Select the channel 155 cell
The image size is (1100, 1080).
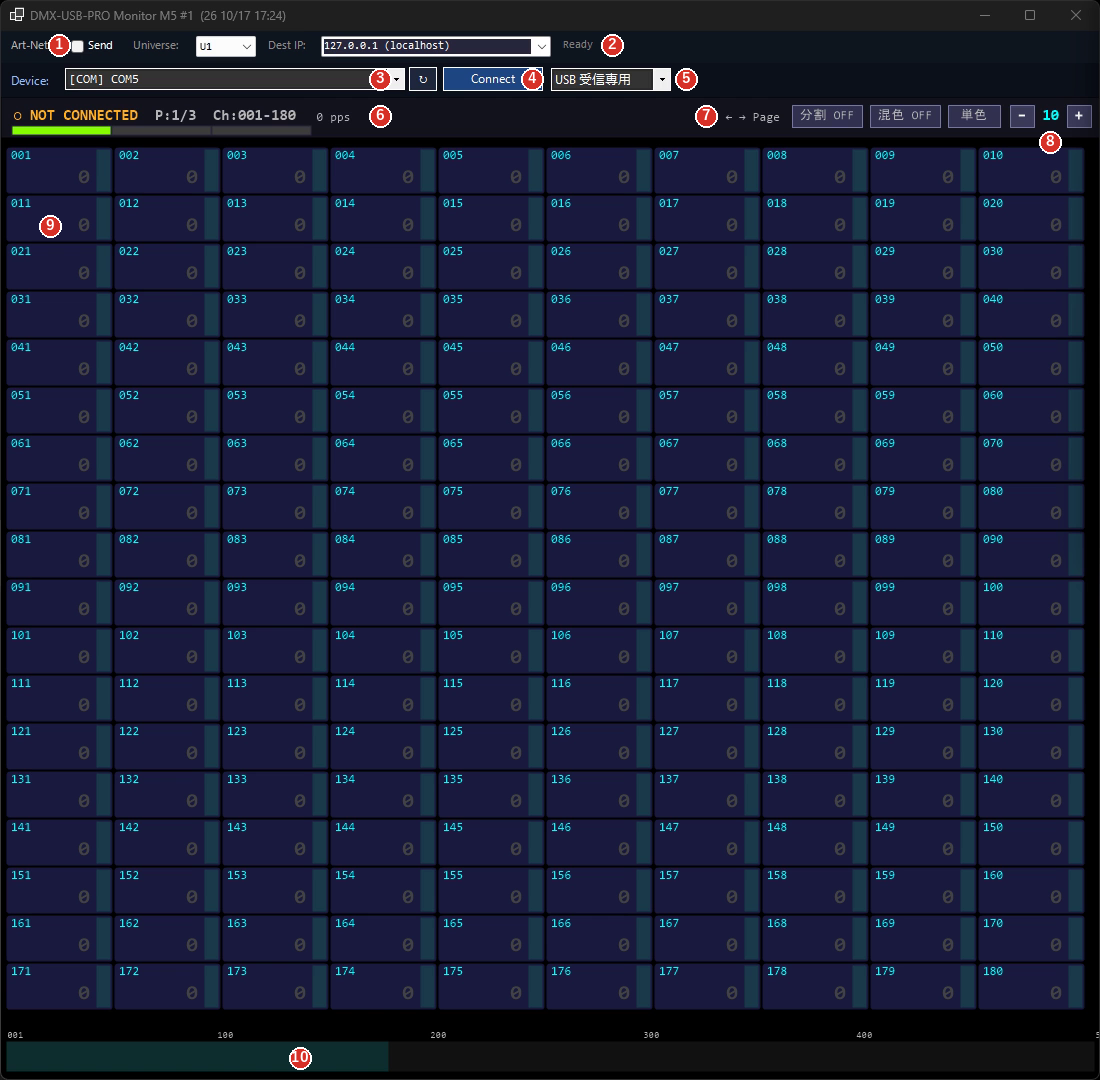click(491, 891)
